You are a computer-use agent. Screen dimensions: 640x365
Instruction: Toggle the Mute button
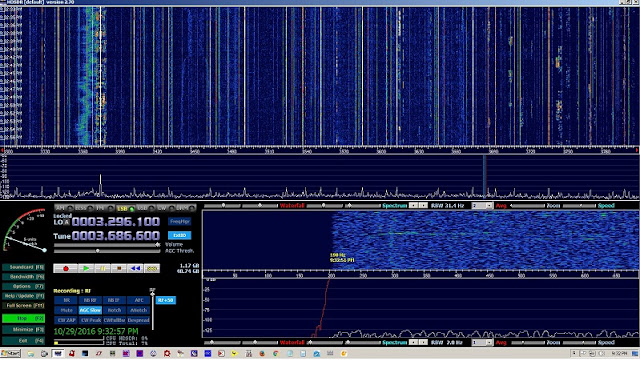coord(66,310)
